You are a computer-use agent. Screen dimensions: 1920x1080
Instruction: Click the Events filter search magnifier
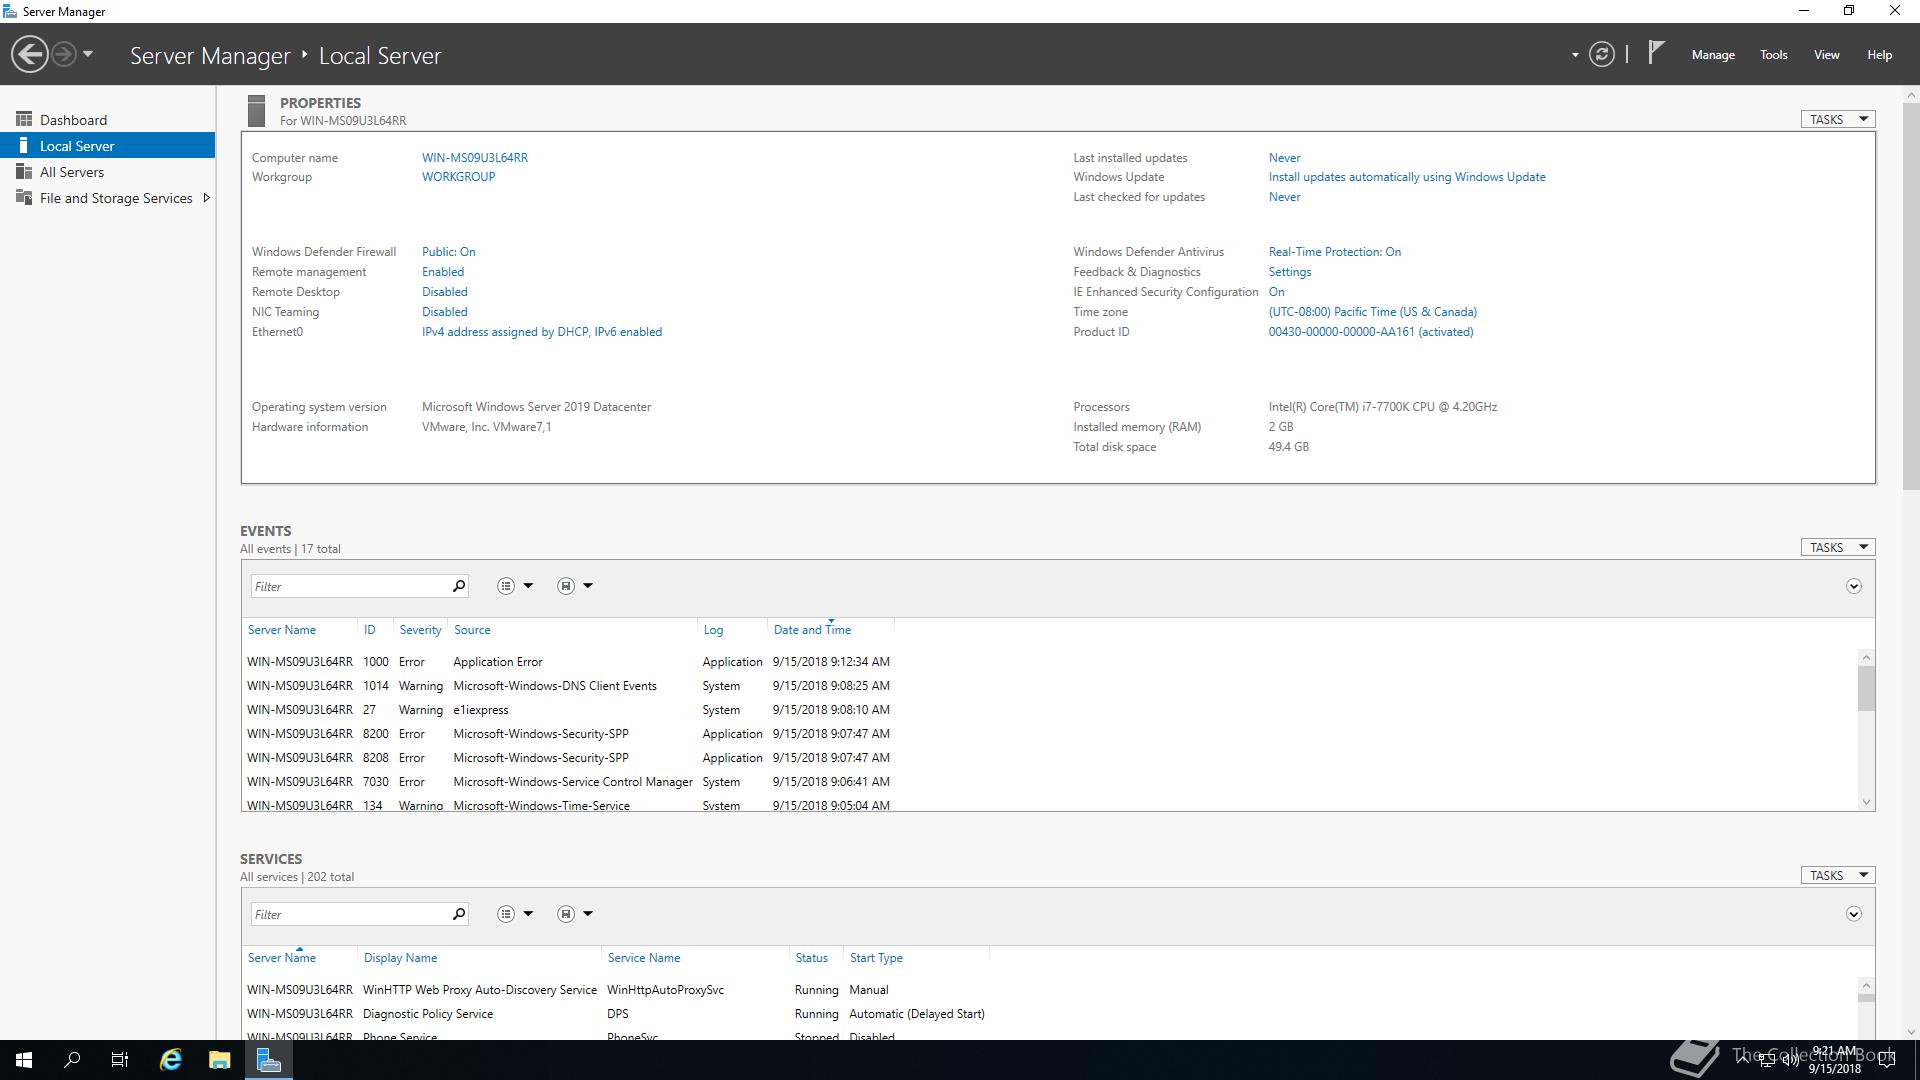pyautogui.click(x=459, y=586)
